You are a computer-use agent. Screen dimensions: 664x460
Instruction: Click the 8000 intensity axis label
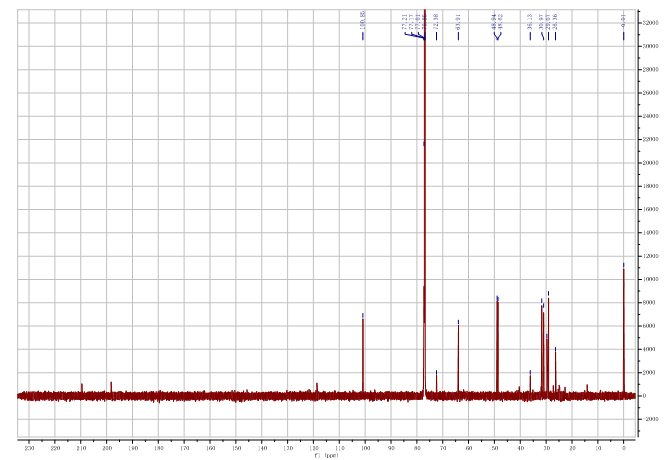click(x=650, y=303)
